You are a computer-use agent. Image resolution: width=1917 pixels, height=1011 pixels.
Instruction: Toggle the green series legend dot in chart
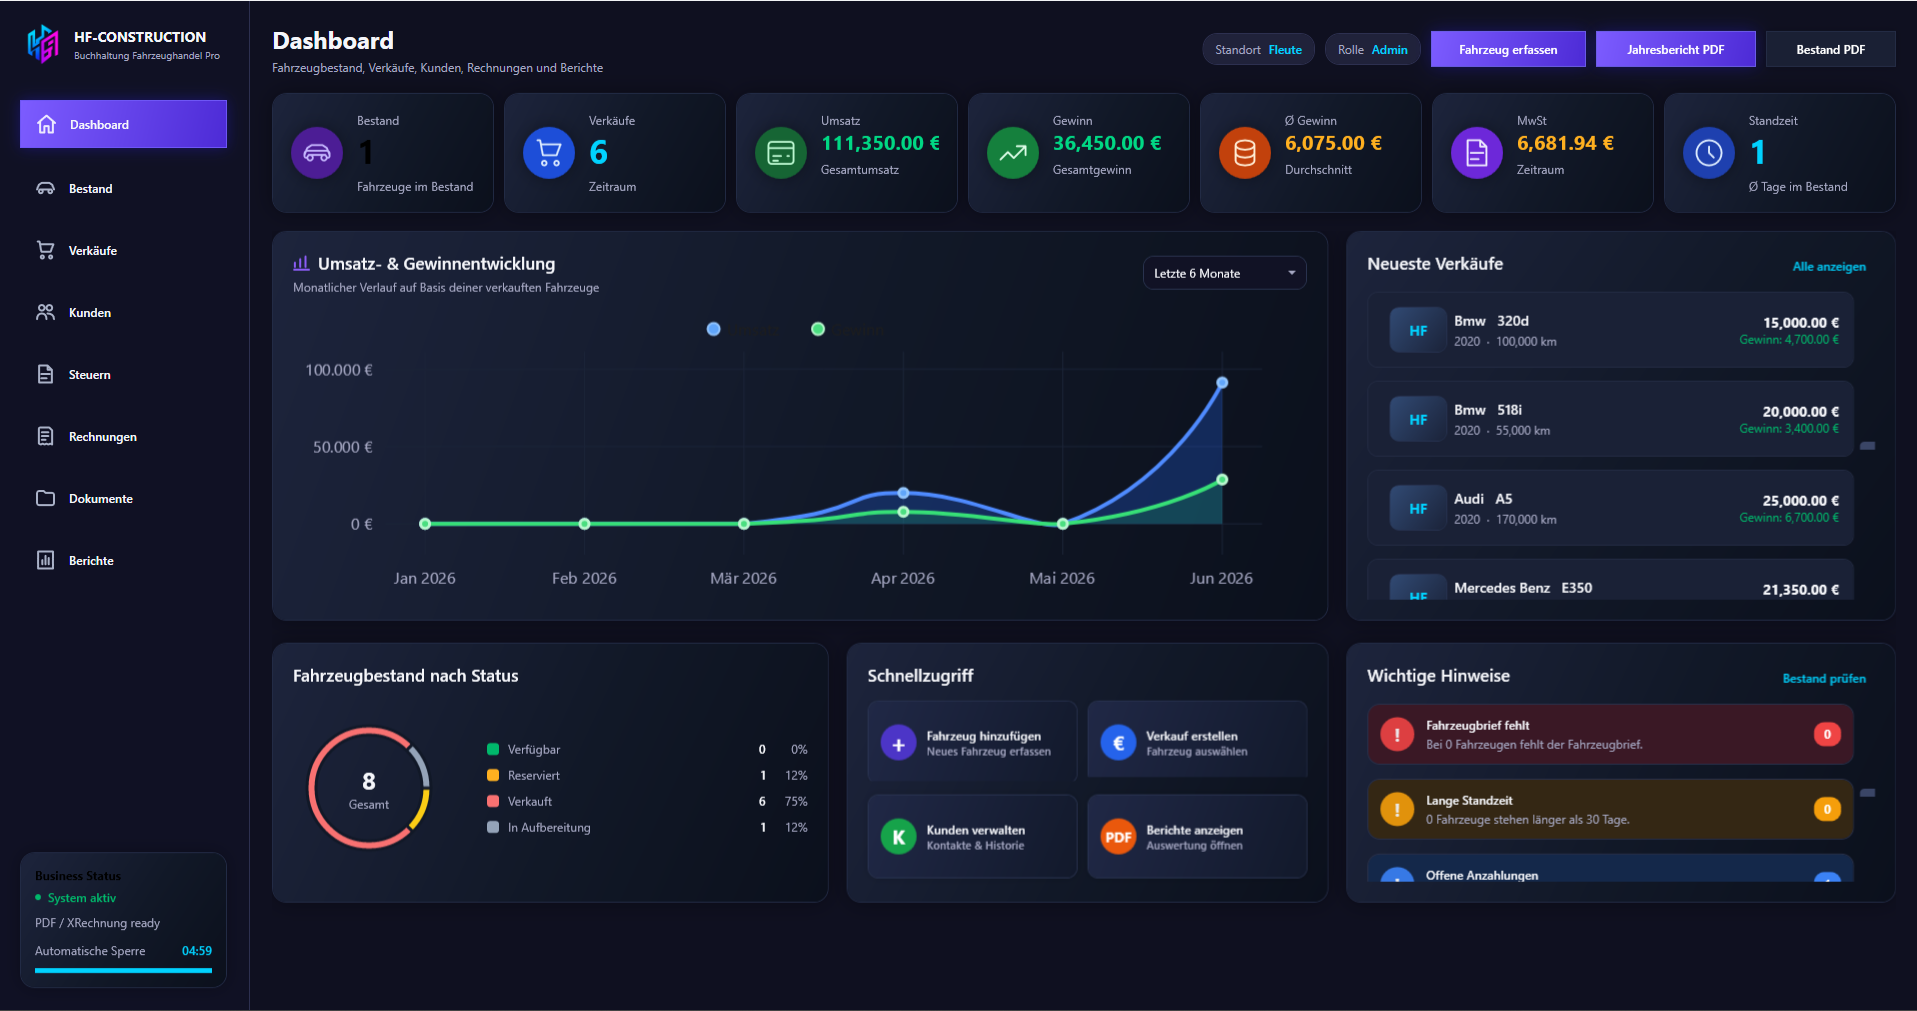pos(818,329)
